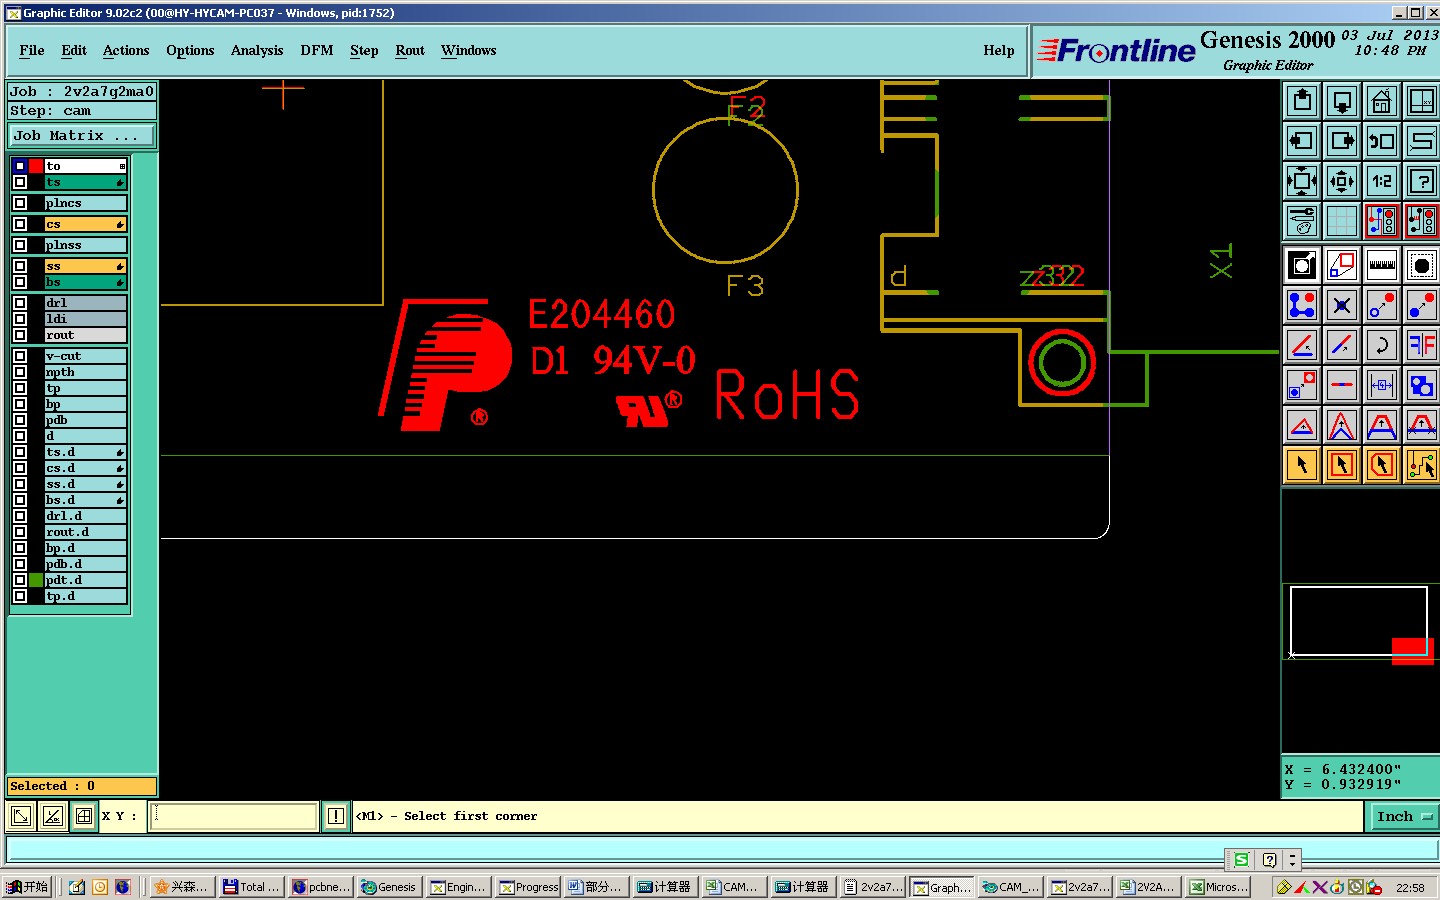The height and width of the screenshot is (900, 1440).
Task: Open the Help menu
Action: 999,50
